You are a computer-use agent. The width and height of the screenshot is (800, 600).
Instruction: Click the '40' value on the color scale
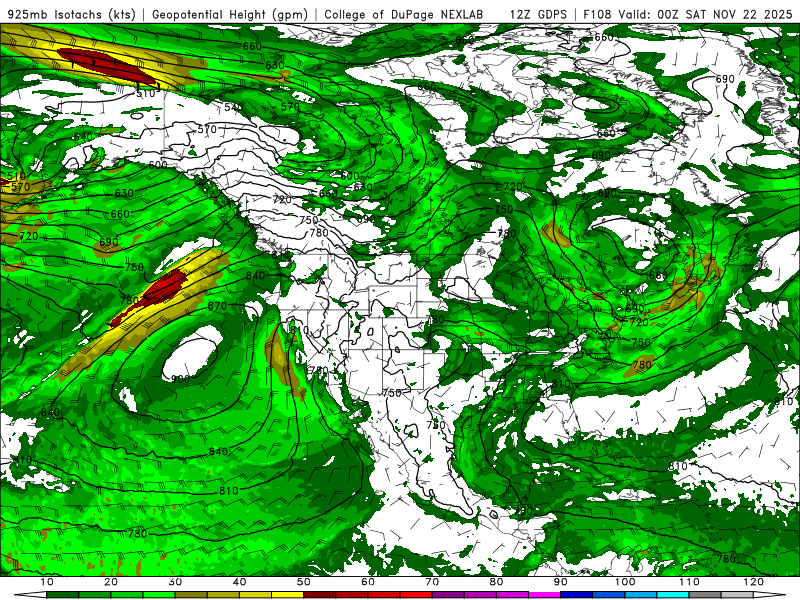coord(239,582)
